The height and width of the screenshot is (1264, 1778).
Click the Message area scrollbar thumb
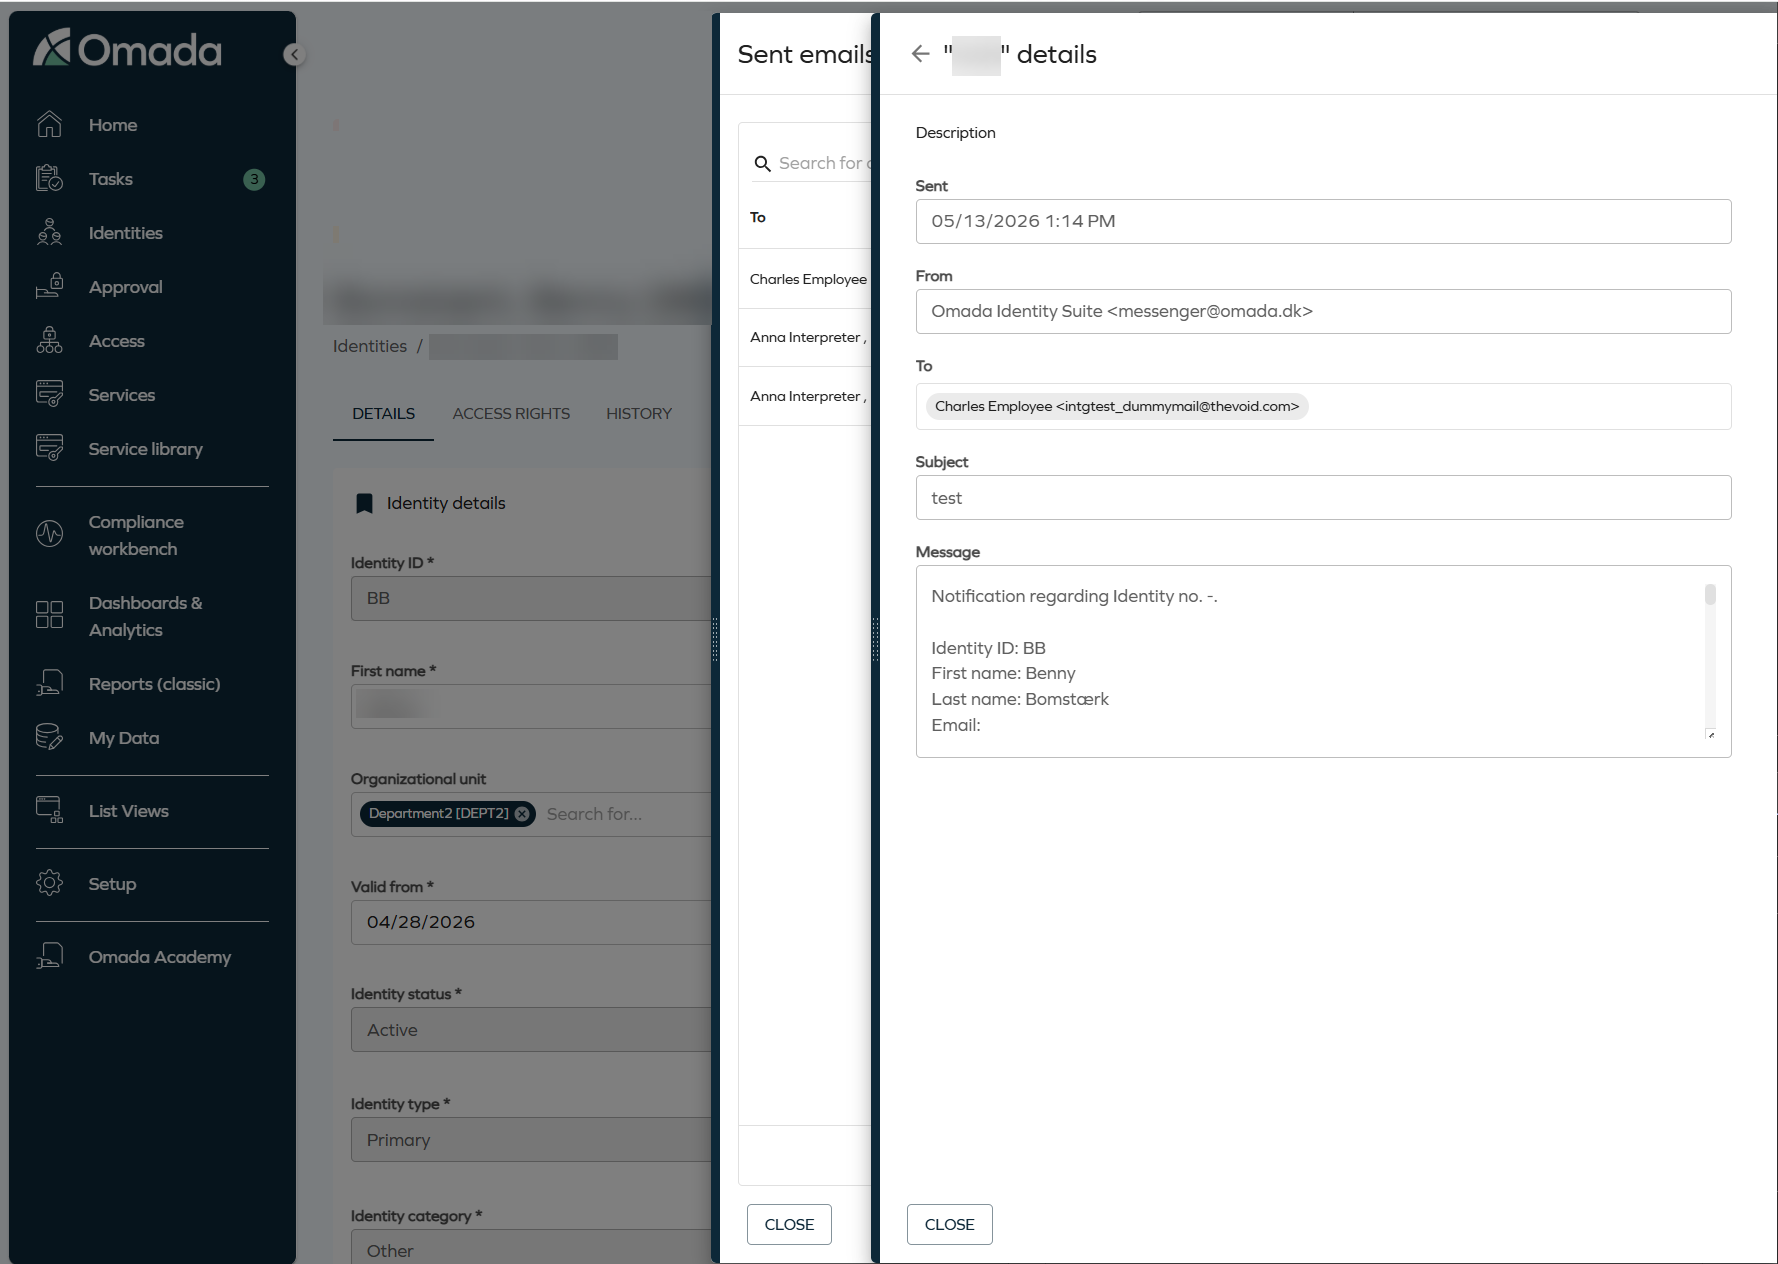click(1710, 595)
